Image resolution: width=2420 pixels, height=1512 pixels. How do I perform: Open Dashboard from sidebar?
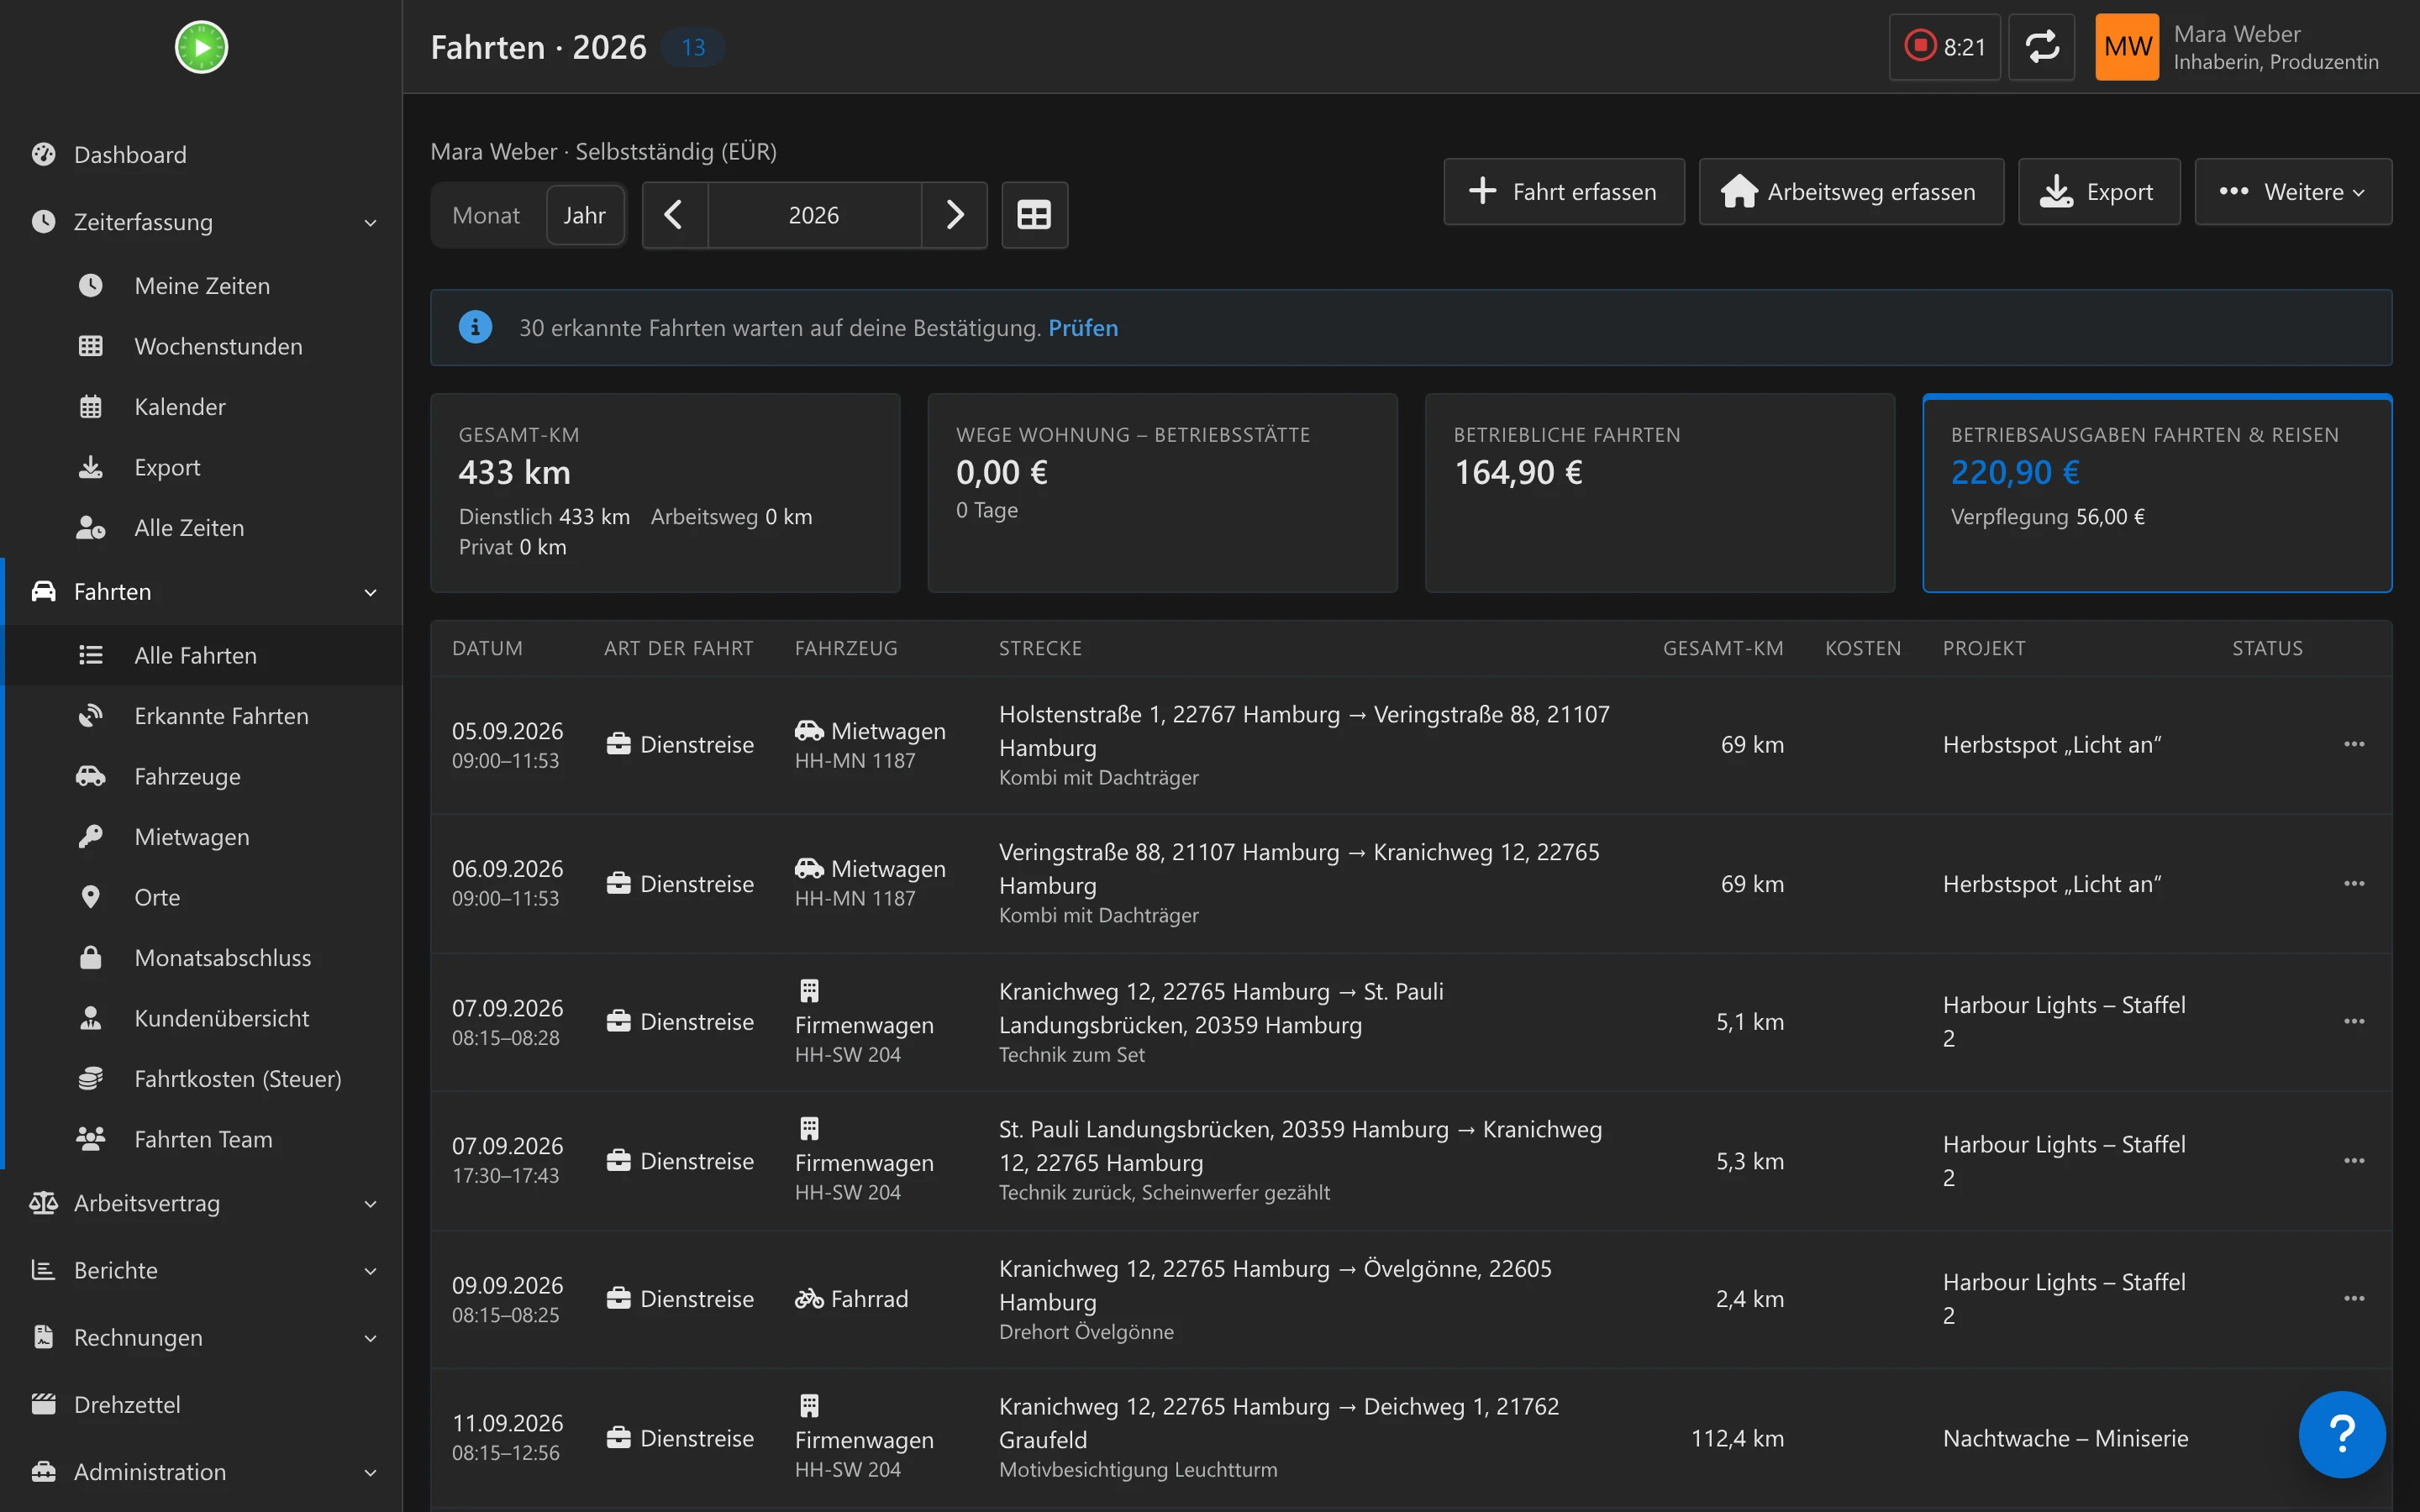coord(201,155)
